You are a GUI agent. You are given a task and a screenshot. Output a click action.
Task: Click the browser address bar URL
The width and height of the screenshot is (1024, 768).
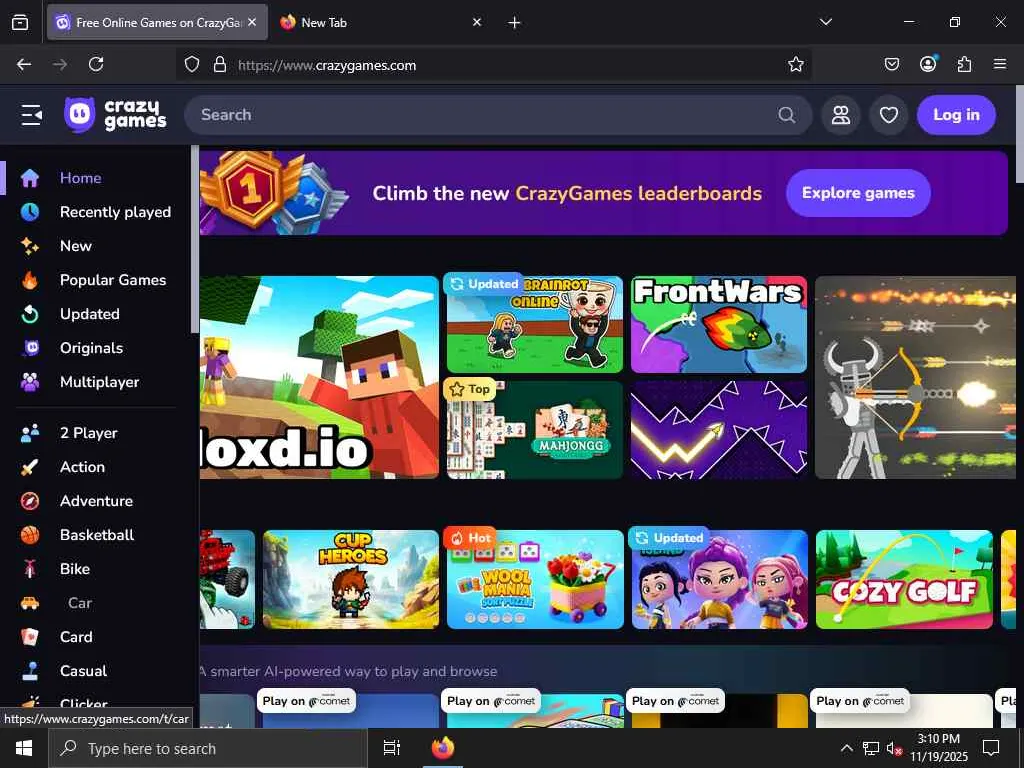pos(327,65)
